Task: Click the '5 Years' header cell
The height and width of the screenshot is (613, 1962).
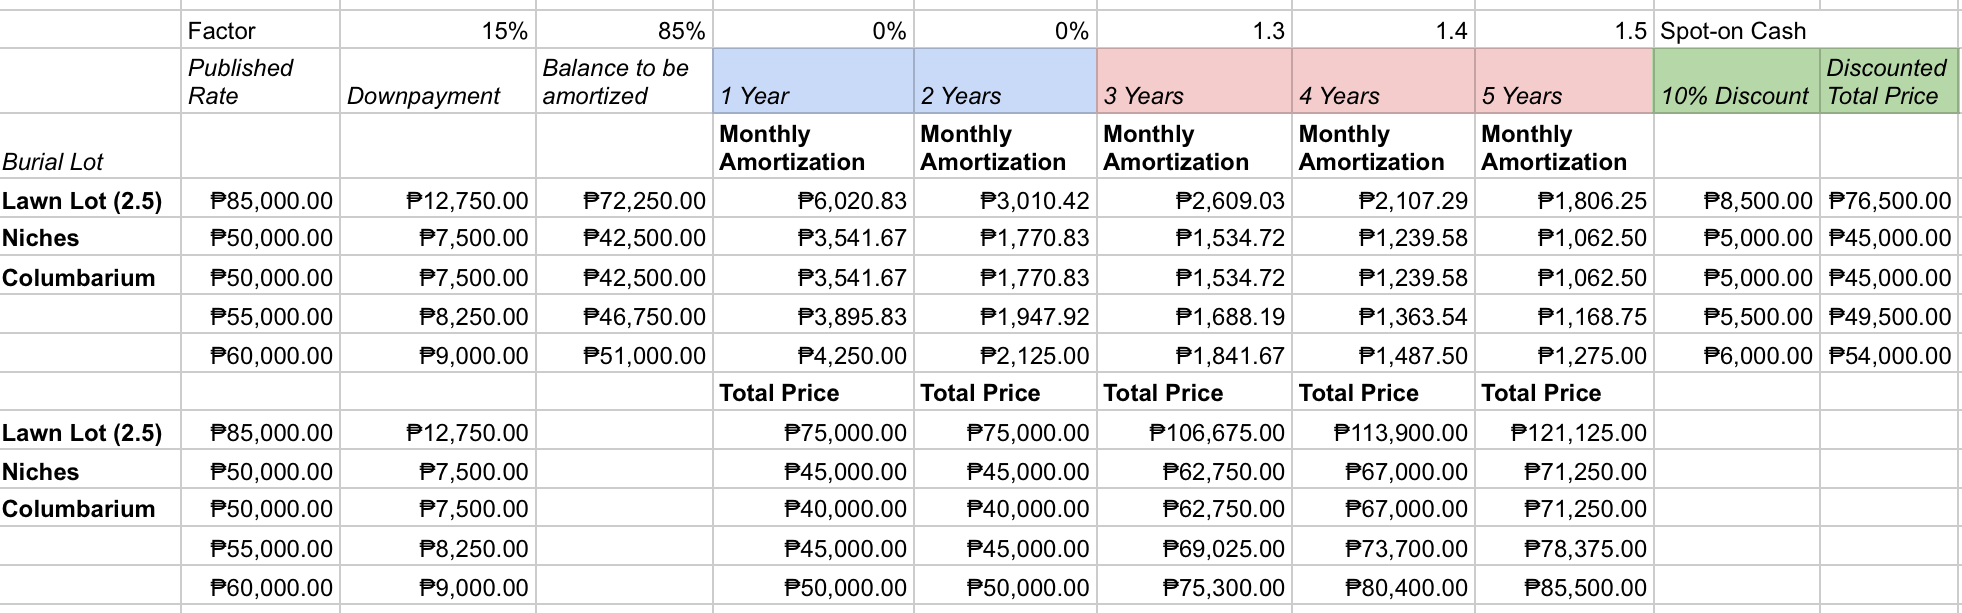Action: tap(1563, 81)
